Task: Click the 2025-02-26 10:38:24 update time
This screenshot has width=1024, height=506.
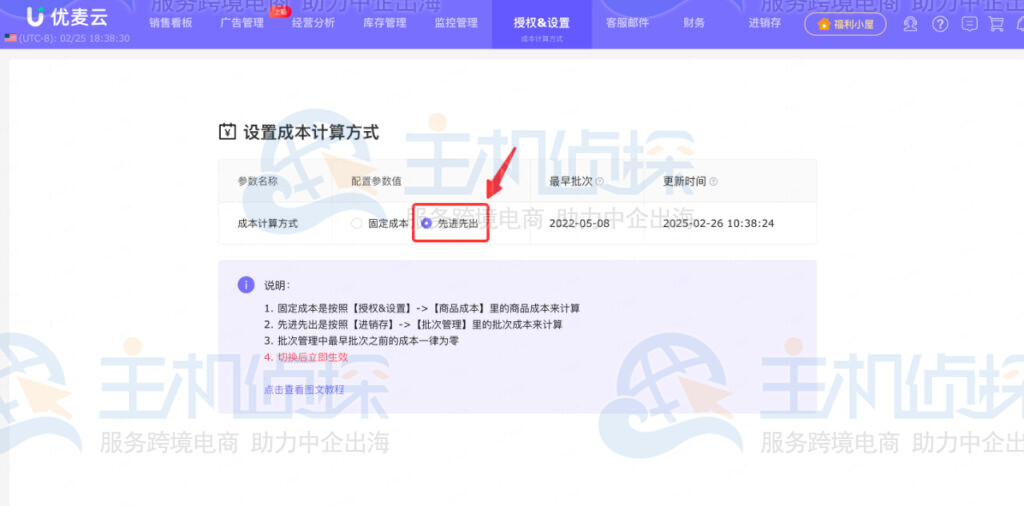Action: coord(718,223)
